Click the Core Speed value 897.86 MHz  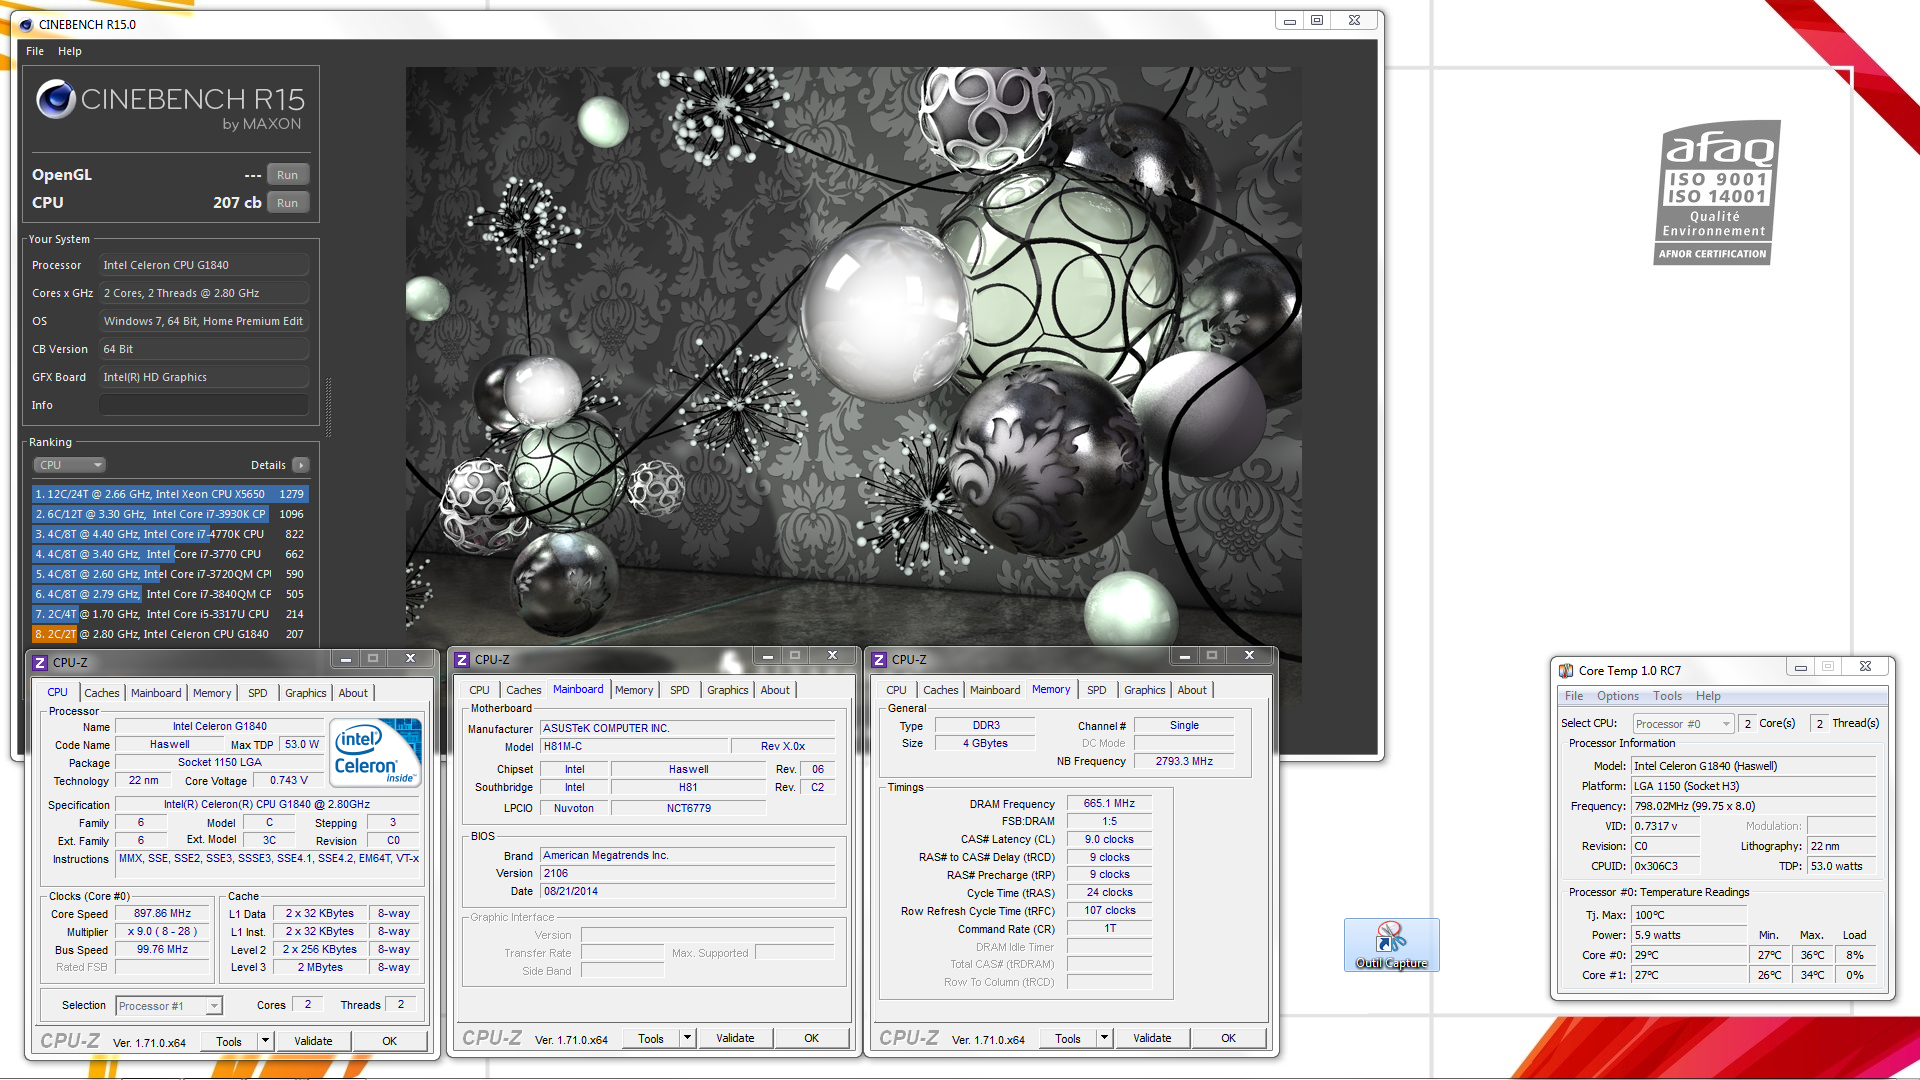click(162, 913)
